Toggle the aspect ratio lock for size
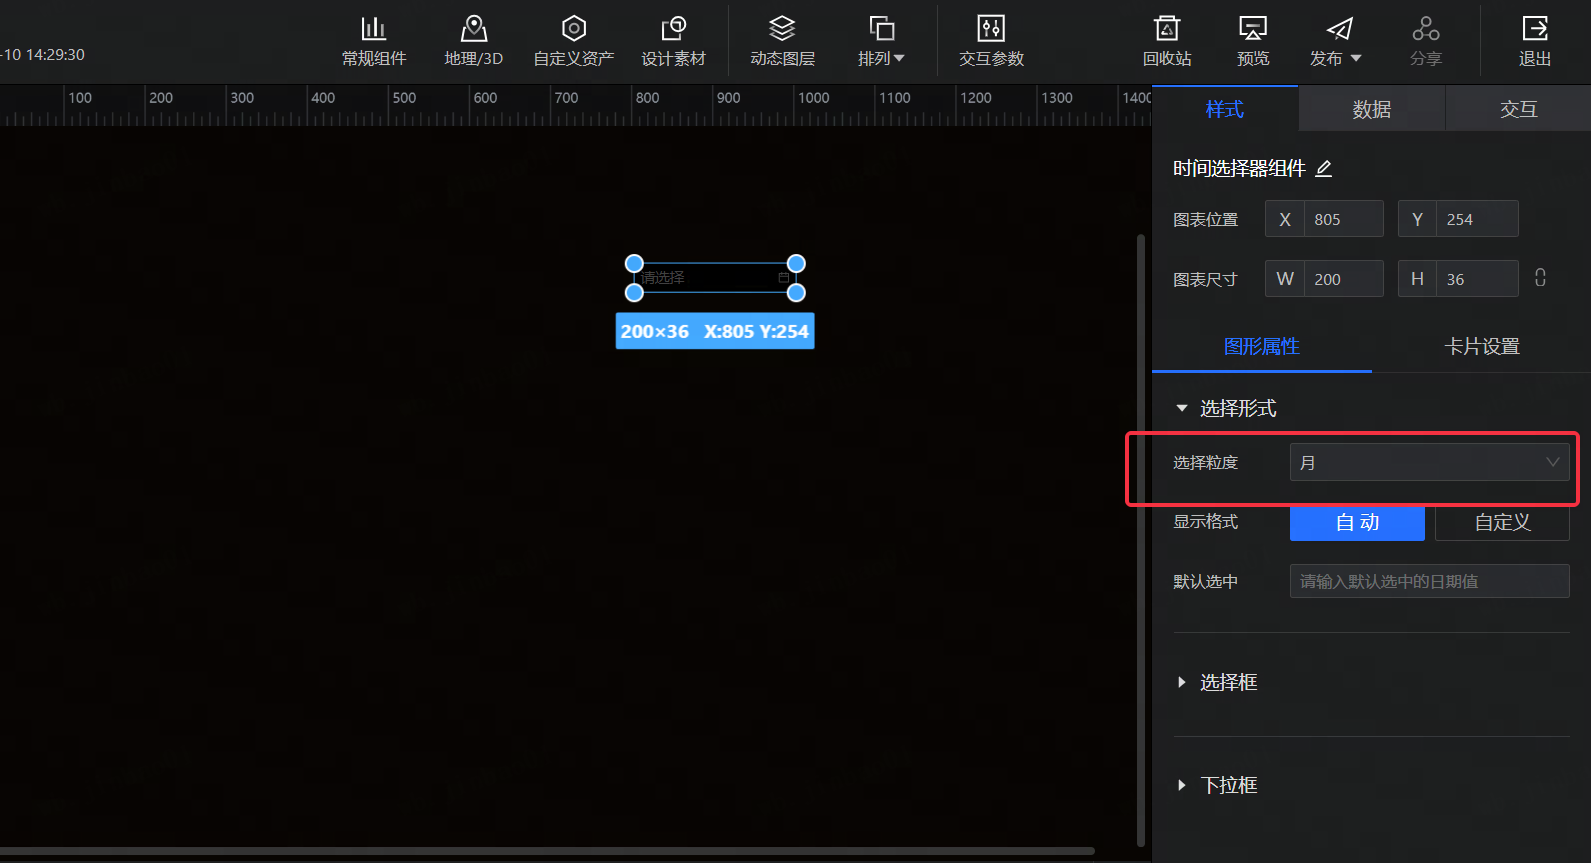Screen dimensions: 1591x863 (x=1540, y=278)
